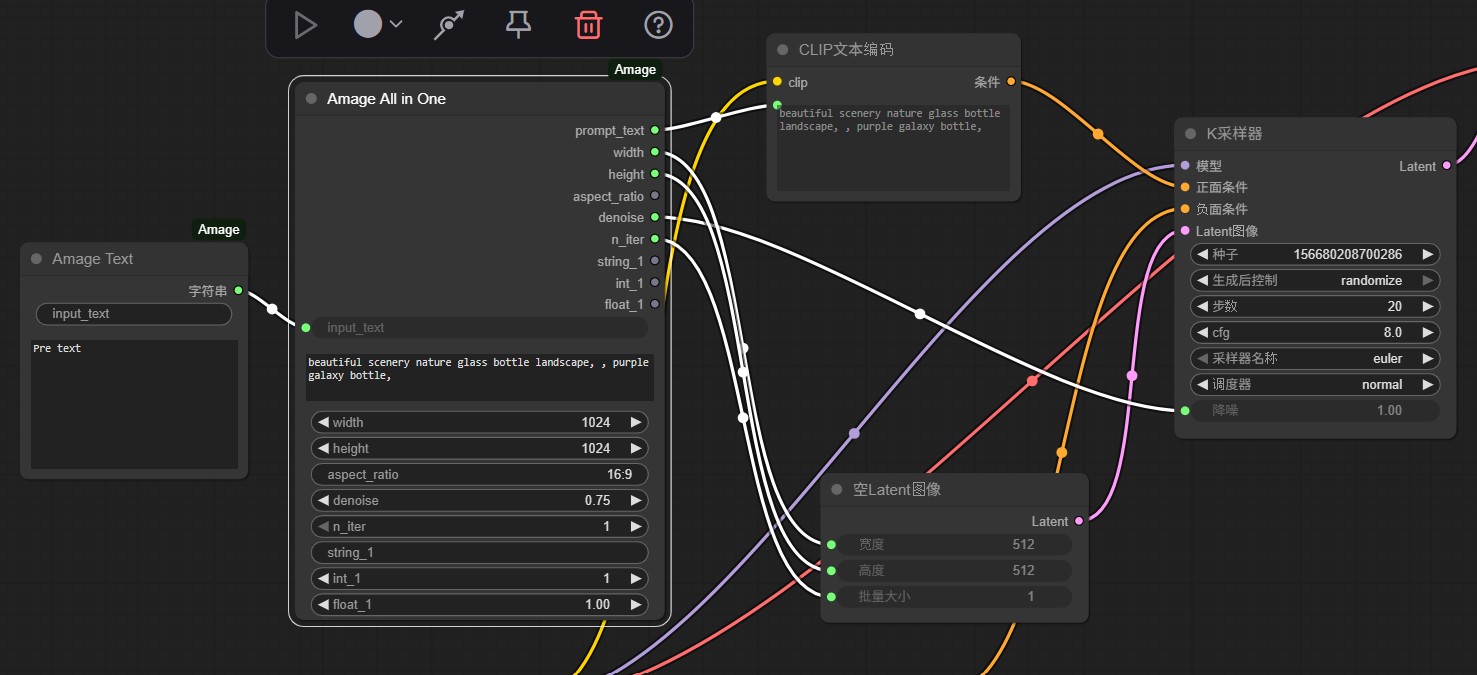Viewport: 1477px width, 675px height.
Task: Click the string_1 output slot
Action: click(655, 261)
